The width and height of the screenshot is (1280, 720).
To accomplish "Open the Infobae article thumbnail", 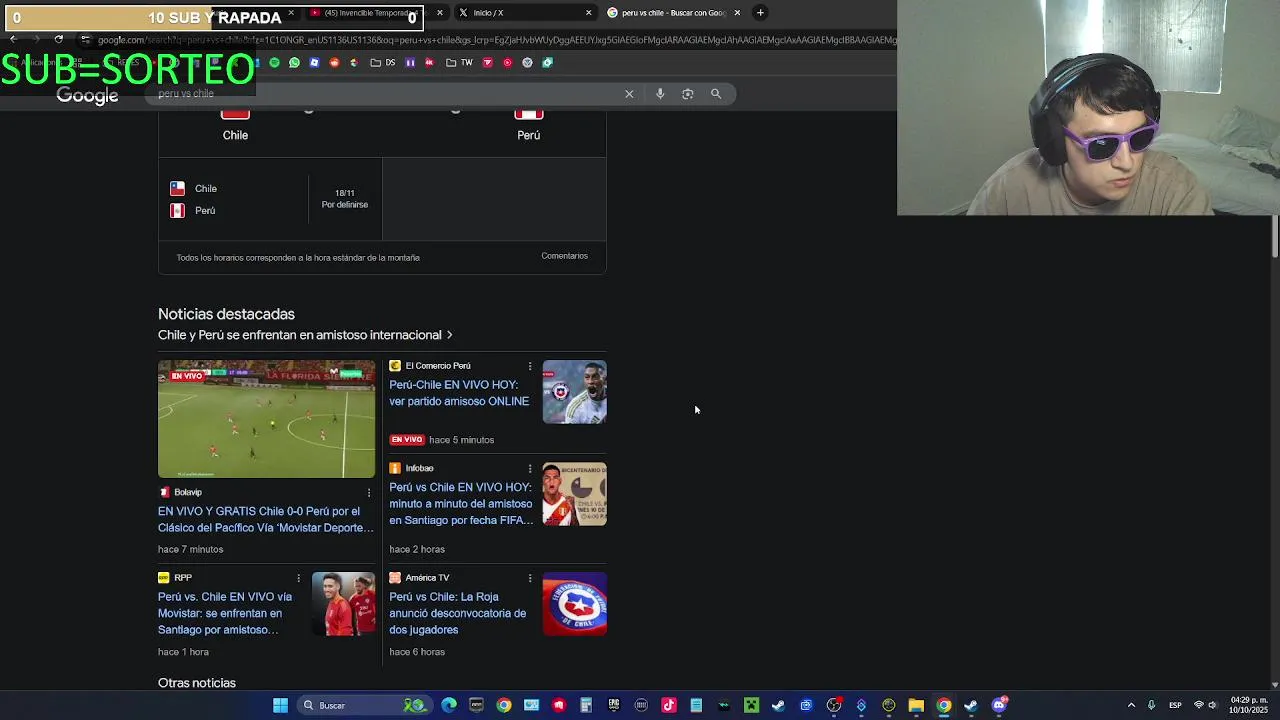I will [x=575, y=494].
